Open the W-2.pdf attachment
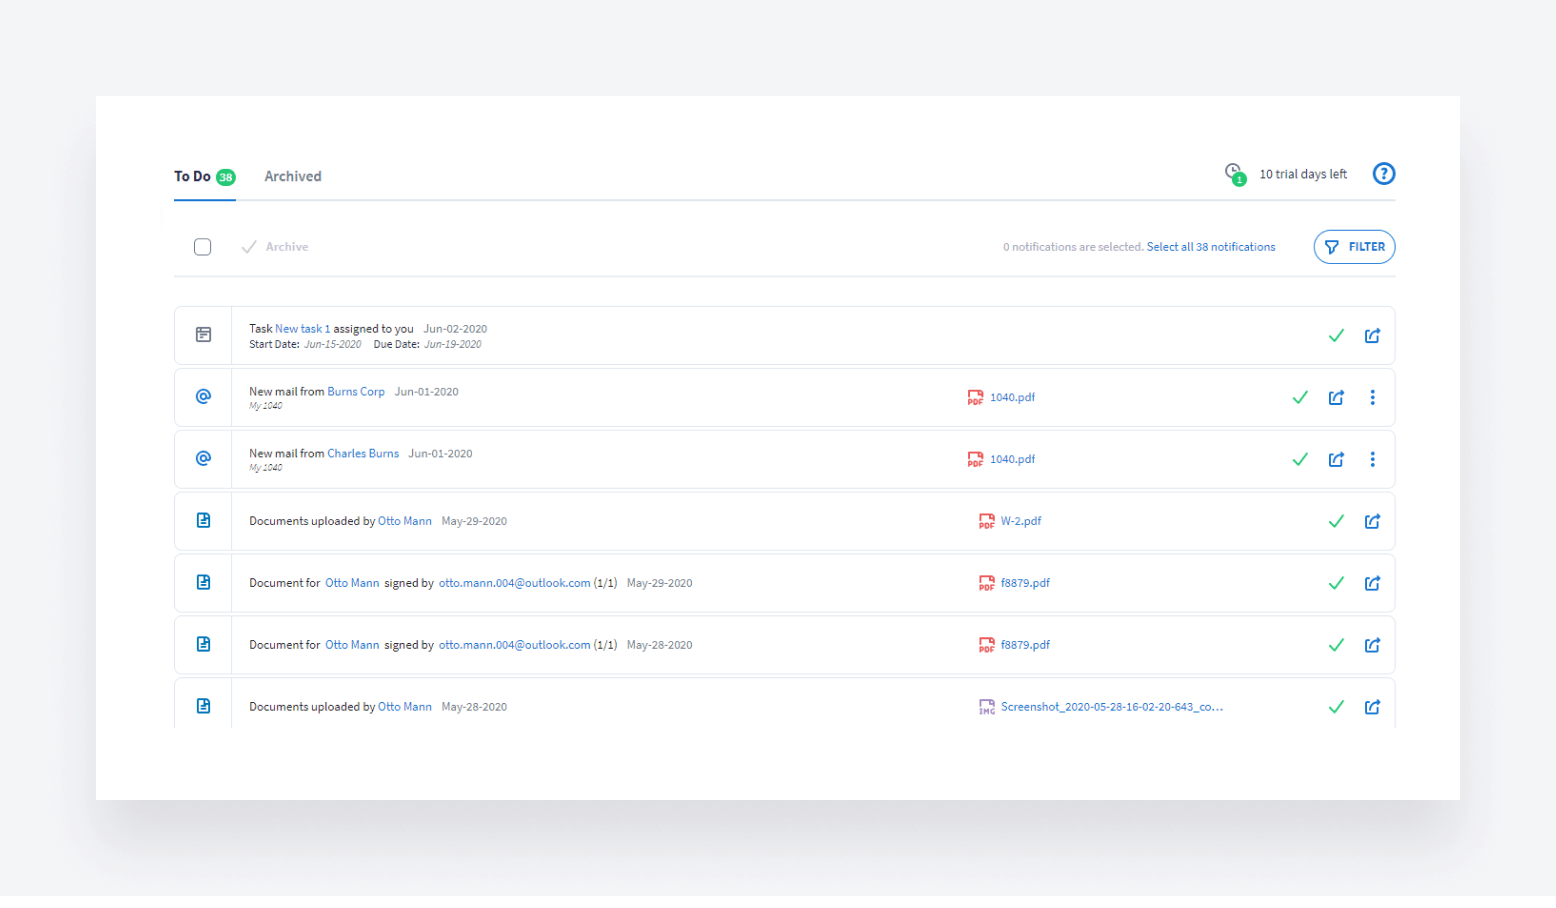The width and height of the screenshot is (1556, 908). point(1021,522)
